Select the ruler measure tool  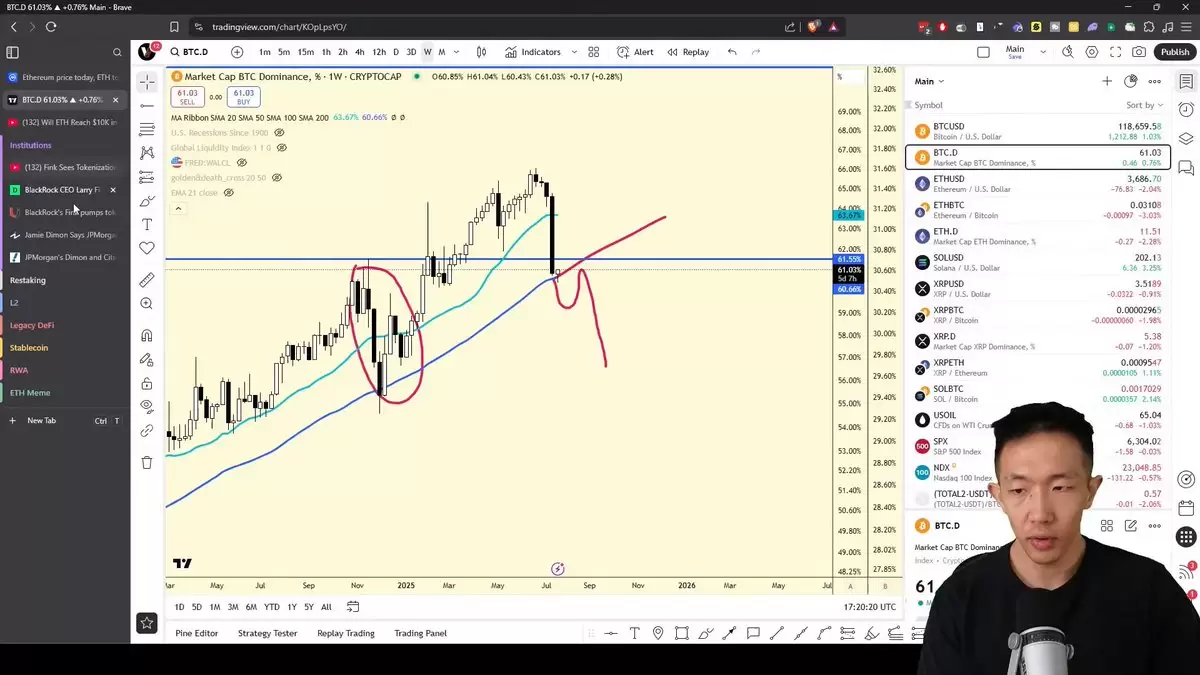(x=147, y=280)
